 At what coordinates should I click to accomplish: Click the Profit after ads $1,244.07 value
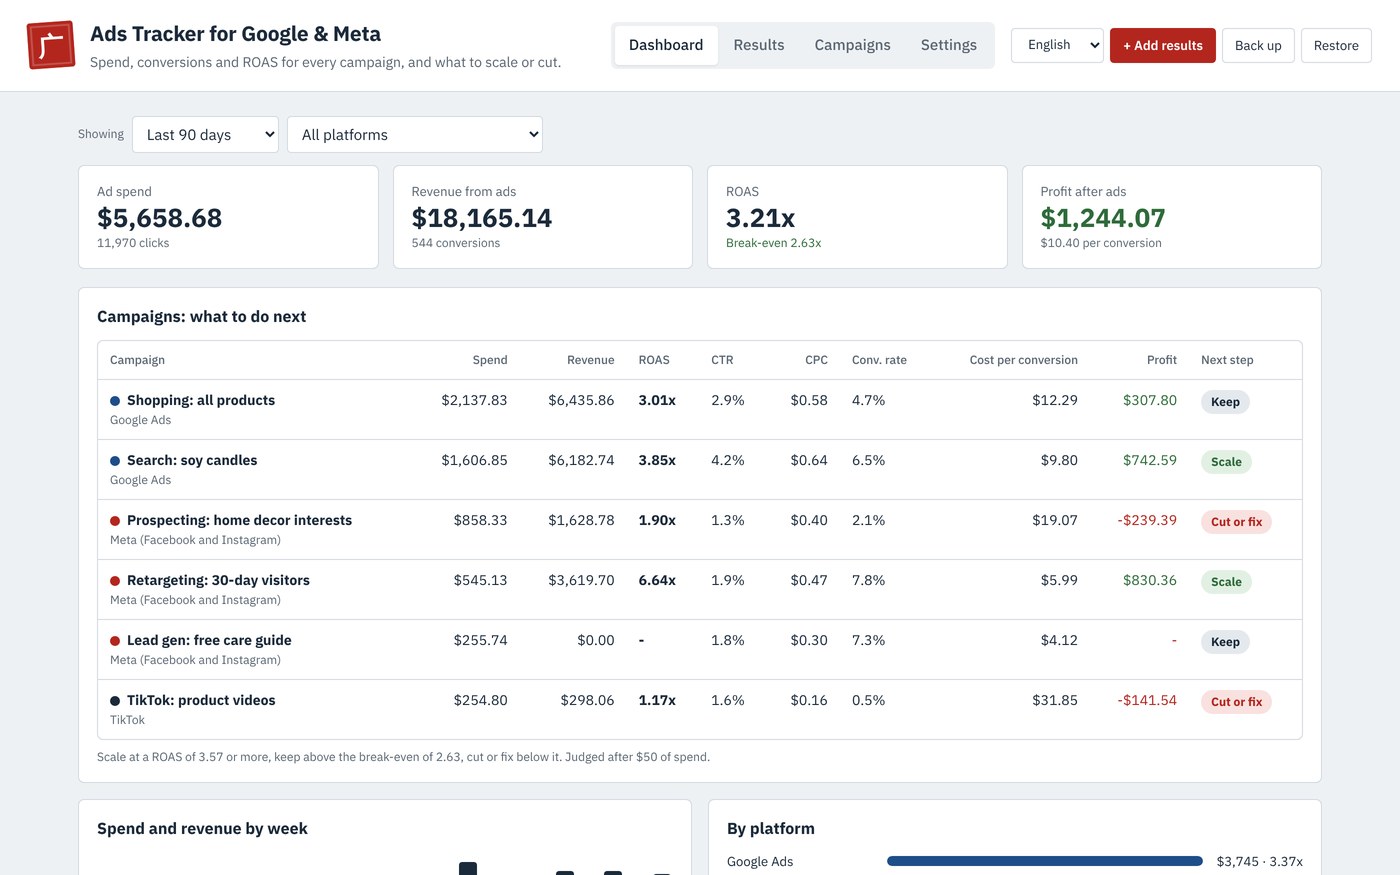(x=1103, y=218)
